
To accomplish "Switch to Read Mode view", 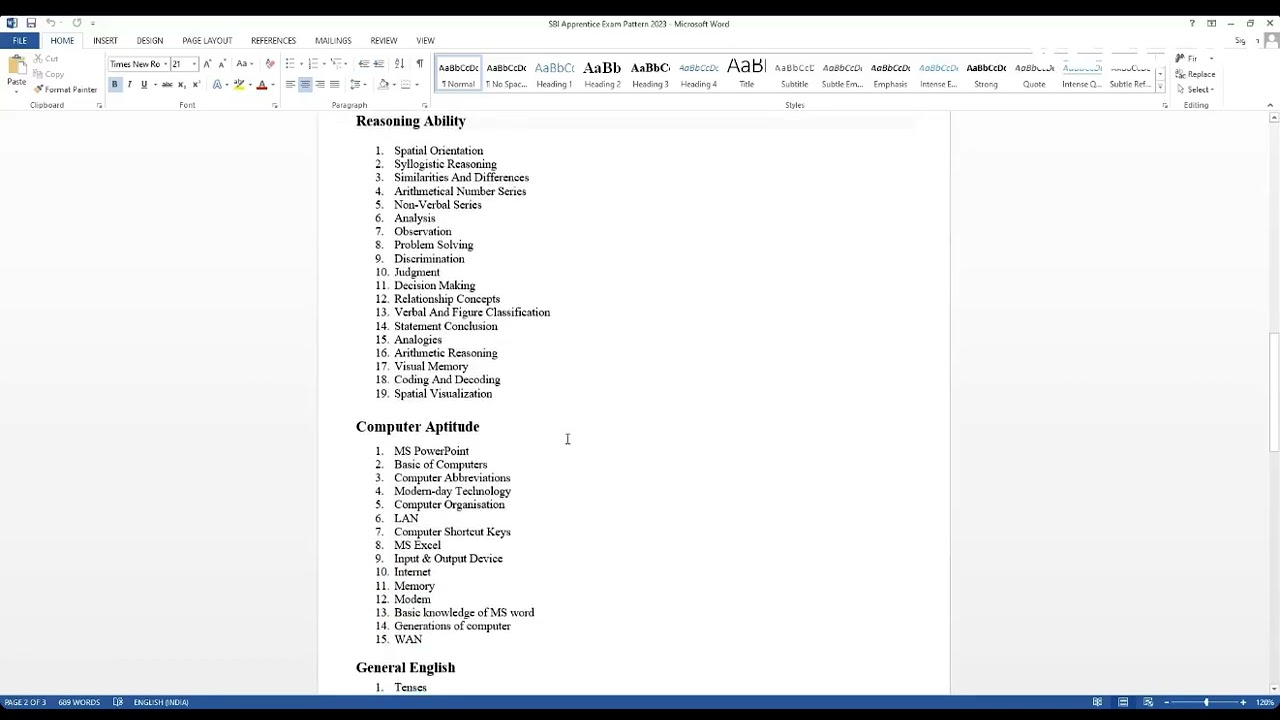I will coord(1097,702).
